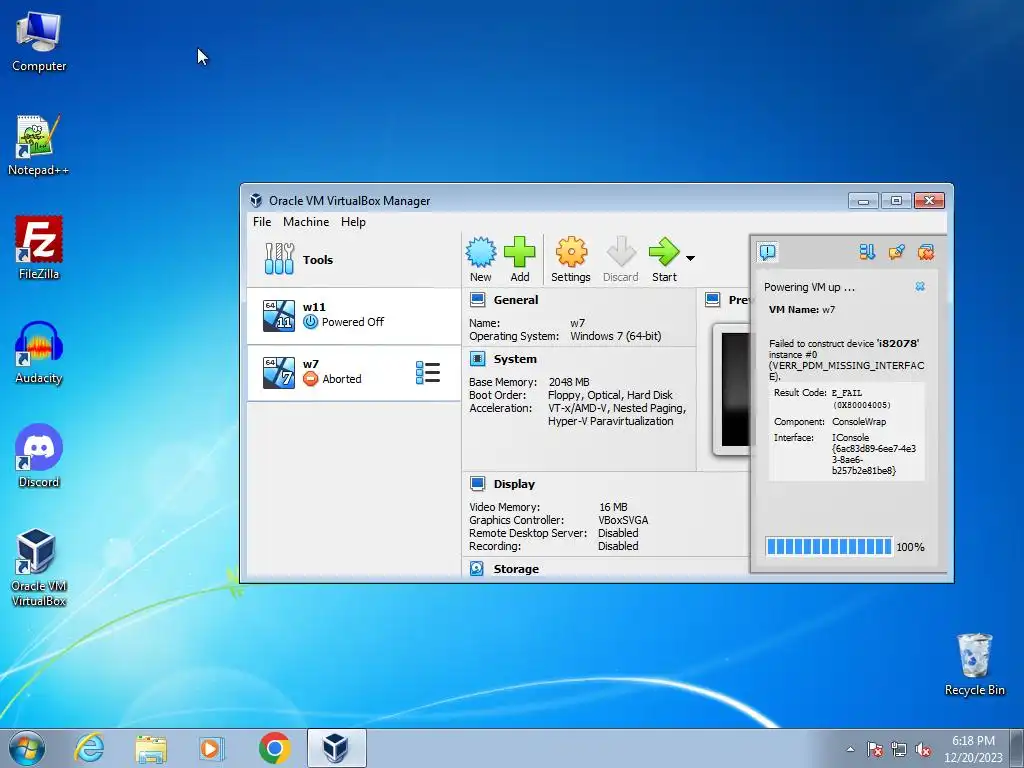The width and height of the screenshot is (1024, 768).
Task: Click the Display section header
Action: click(514, 484)
